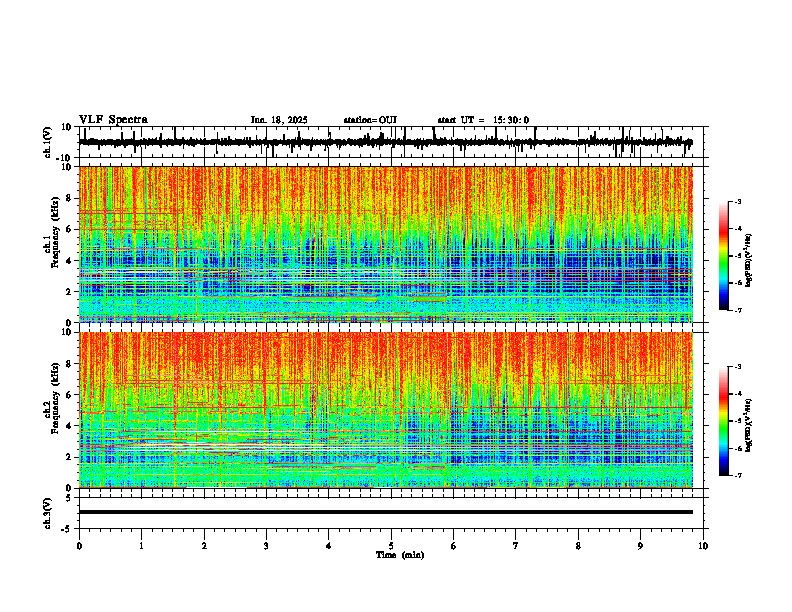
Task: Click time axis tick label "7"
Action: (x=516, y=546)
